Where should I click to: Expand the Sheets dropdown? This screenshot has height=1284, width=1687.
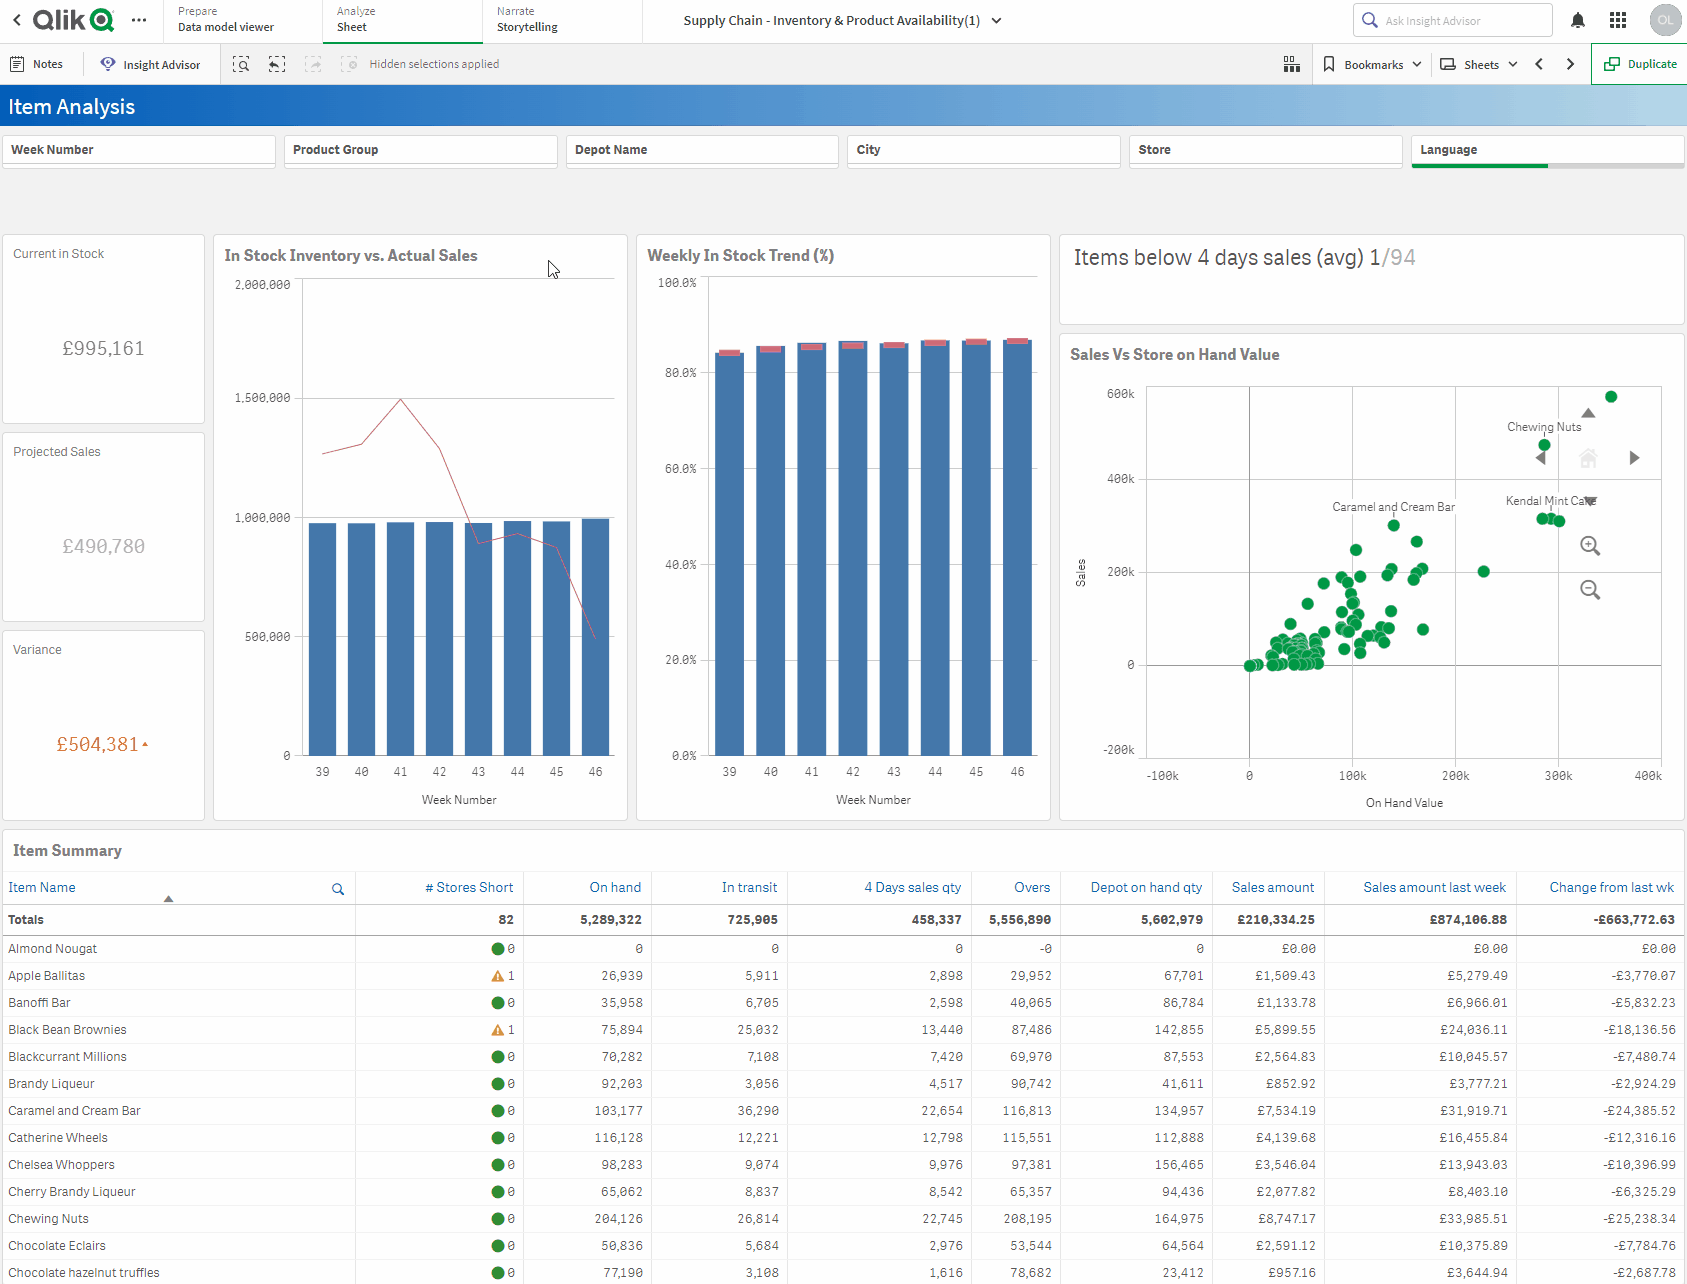[x=1478, y=63]
